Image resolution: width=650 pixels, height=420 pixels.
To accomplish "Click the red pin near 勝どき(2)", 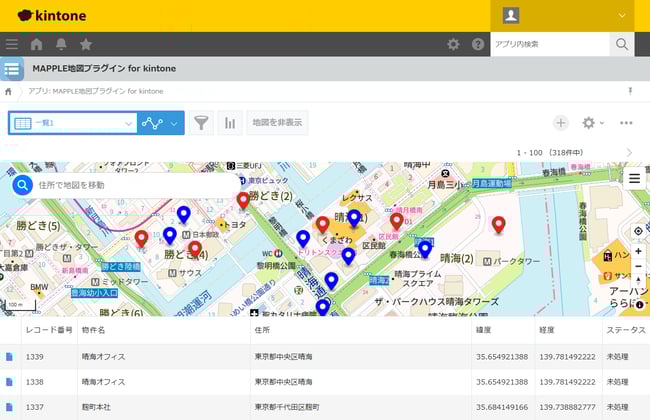I will coord(243,201).
